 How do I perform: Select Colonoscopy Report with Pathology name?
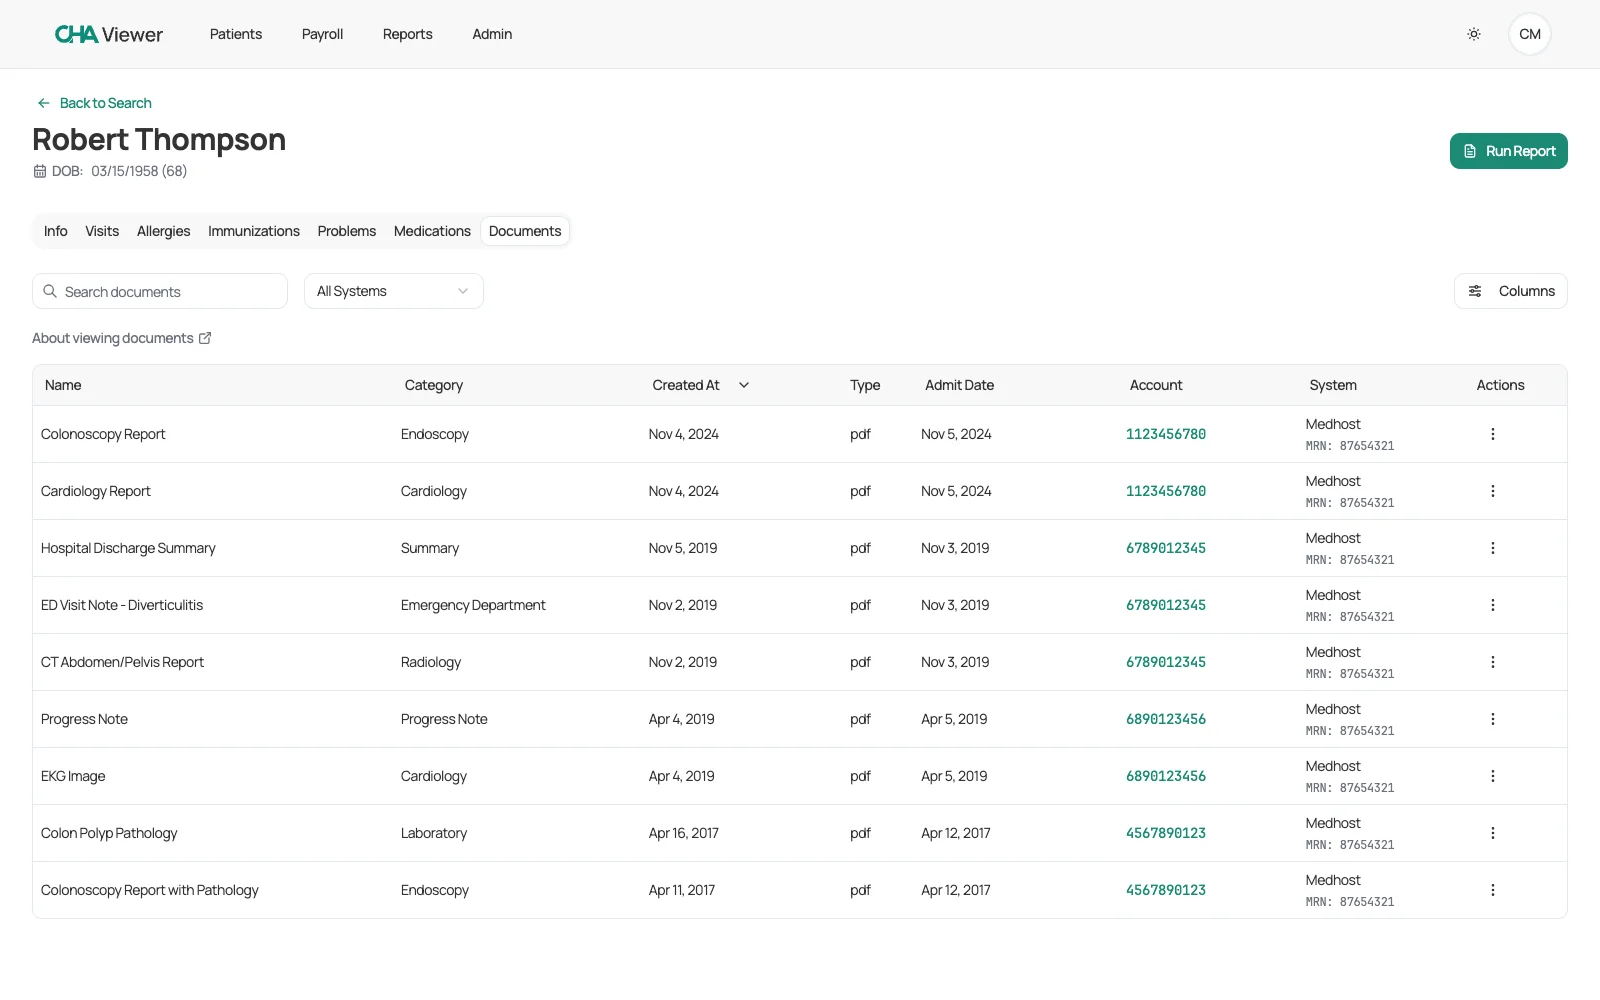[150, 890]
